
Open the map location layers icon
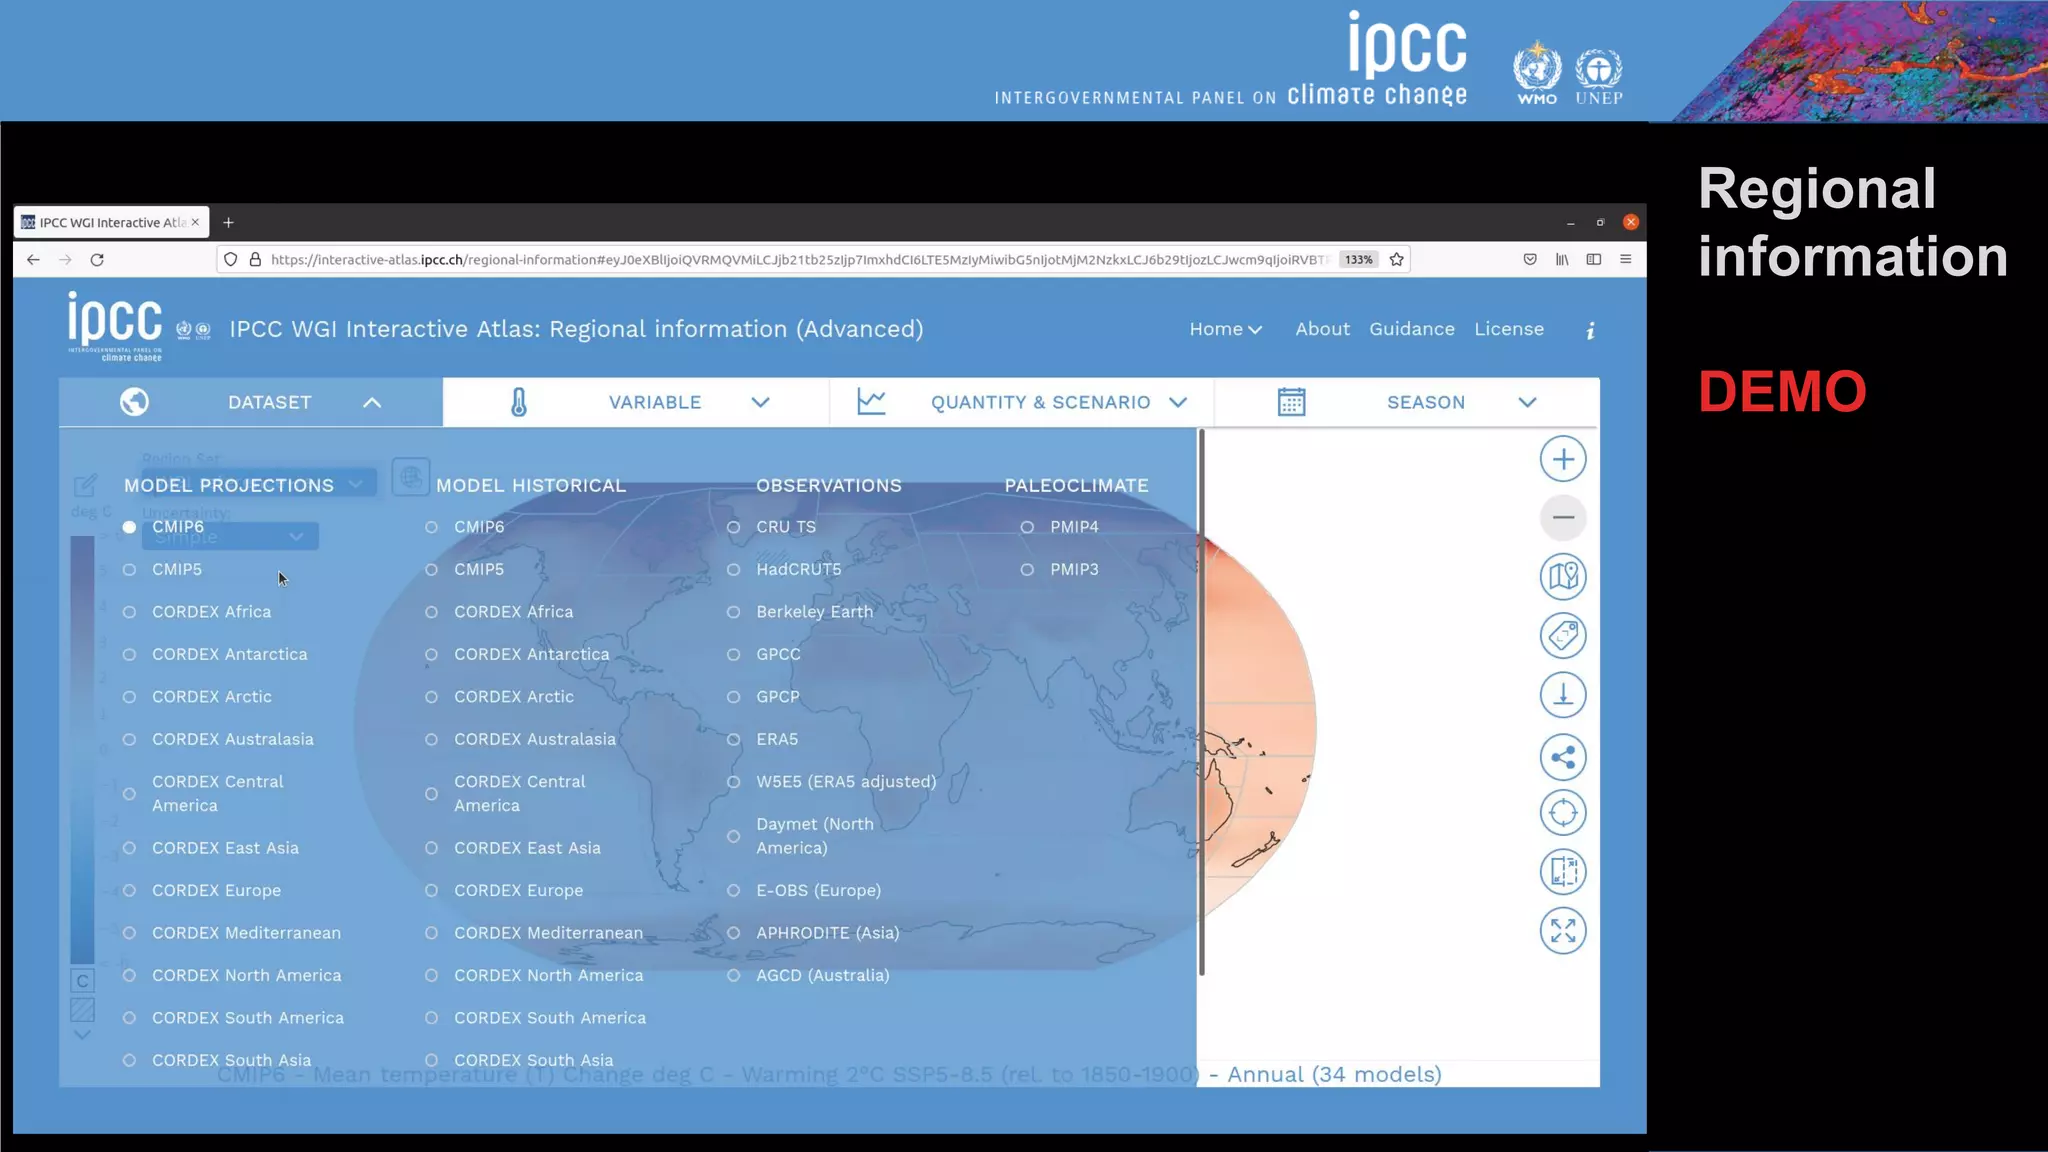tap(1563, 576)
